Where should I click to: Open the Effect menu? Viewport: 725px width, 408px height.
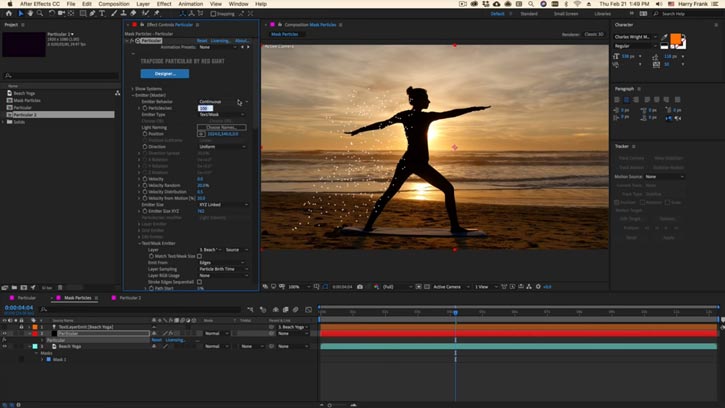pyautogui.click(x=164, y=4)
